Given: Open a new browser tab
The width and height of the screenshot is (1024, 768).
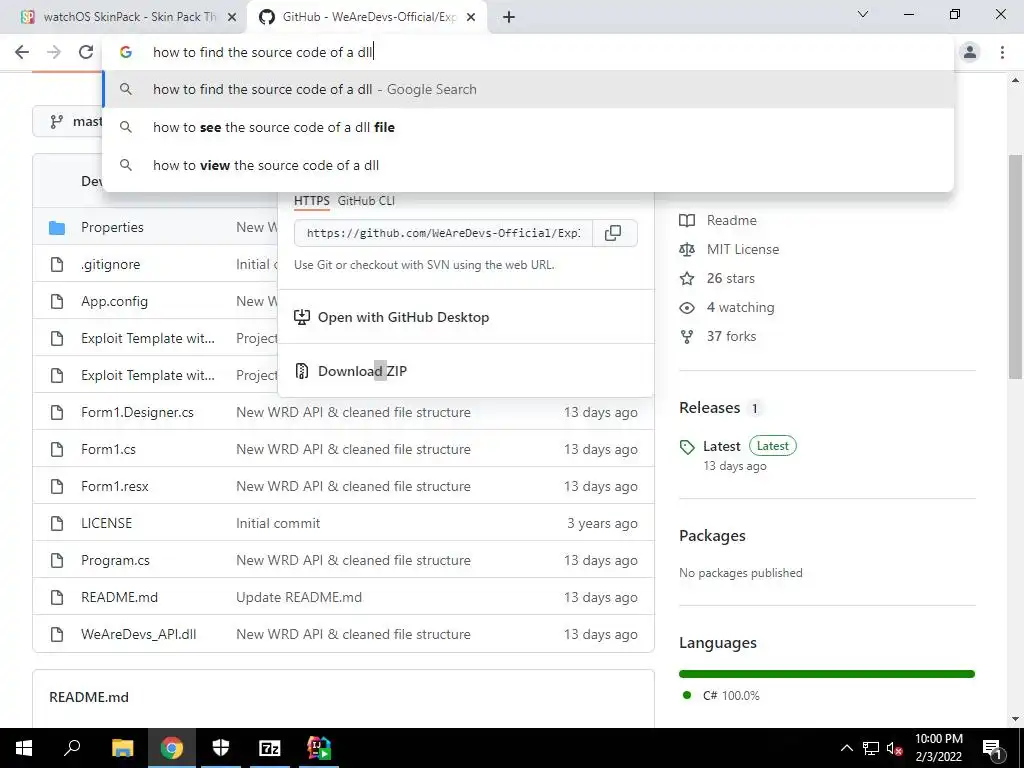Looking at the screenshot, I should [x=509, y=17].
